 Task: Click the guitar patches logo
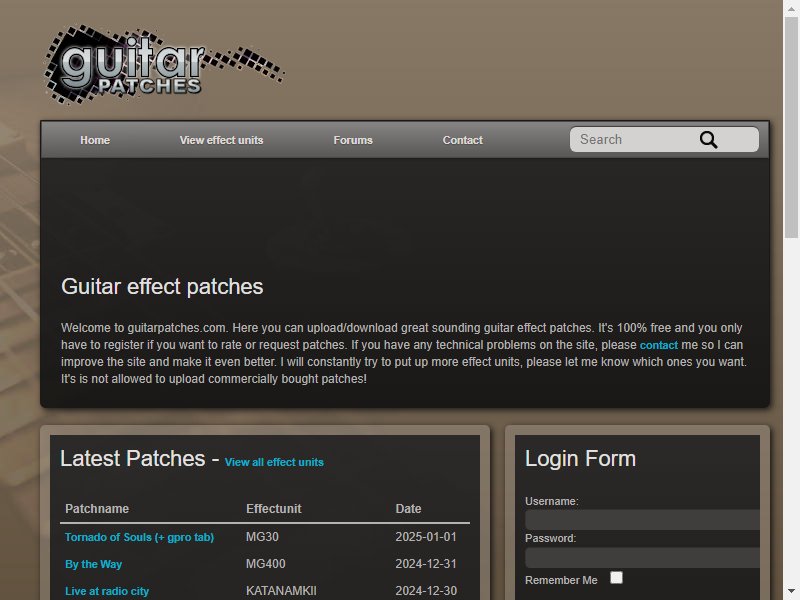click(x=164, y=64)
